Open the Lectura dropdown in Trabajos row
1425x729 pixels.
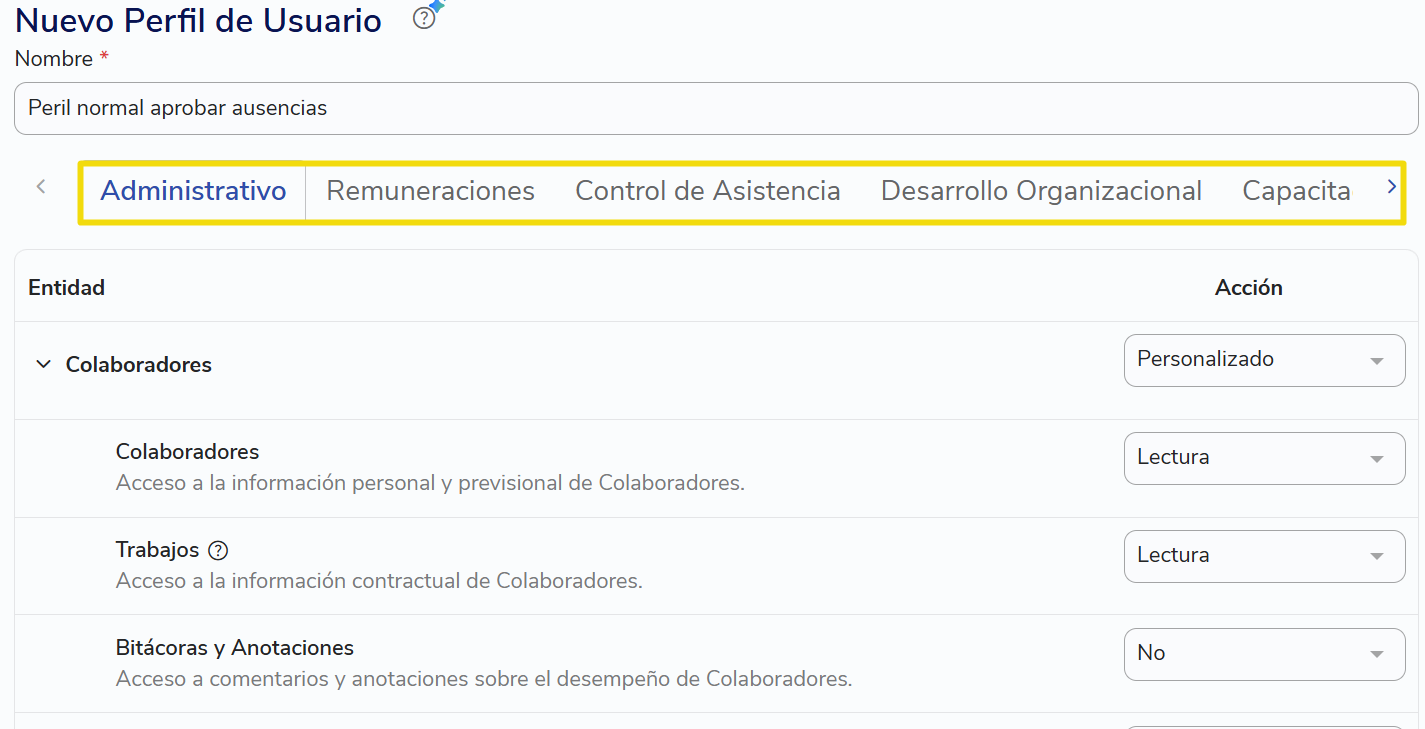[1264, 556]
